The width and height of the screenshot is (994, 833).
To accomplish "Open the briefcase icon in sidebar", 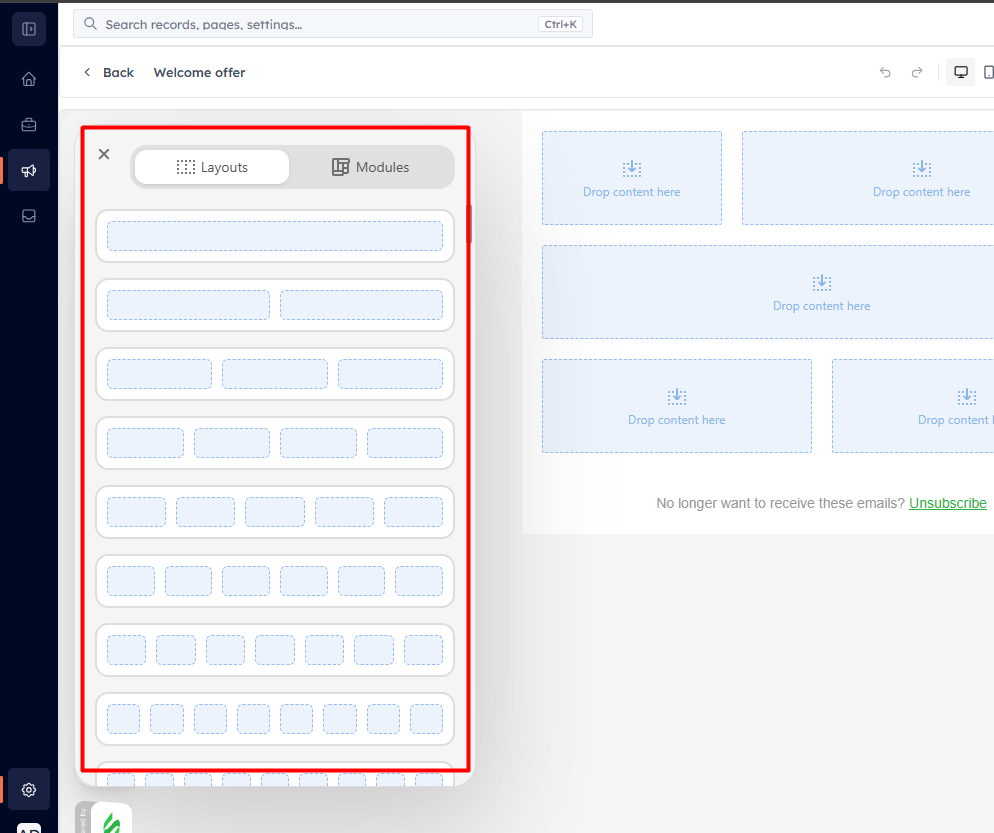I will (29, 125).
